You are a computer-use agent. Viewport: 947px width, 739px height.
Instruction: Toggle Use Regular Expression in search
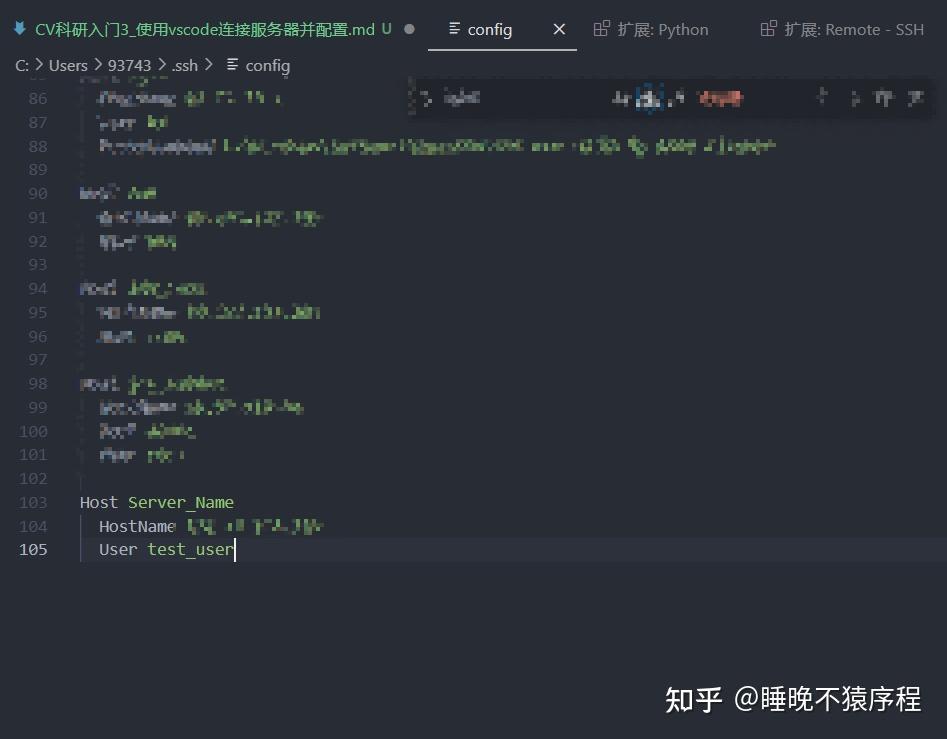click(x=677, y=98)
